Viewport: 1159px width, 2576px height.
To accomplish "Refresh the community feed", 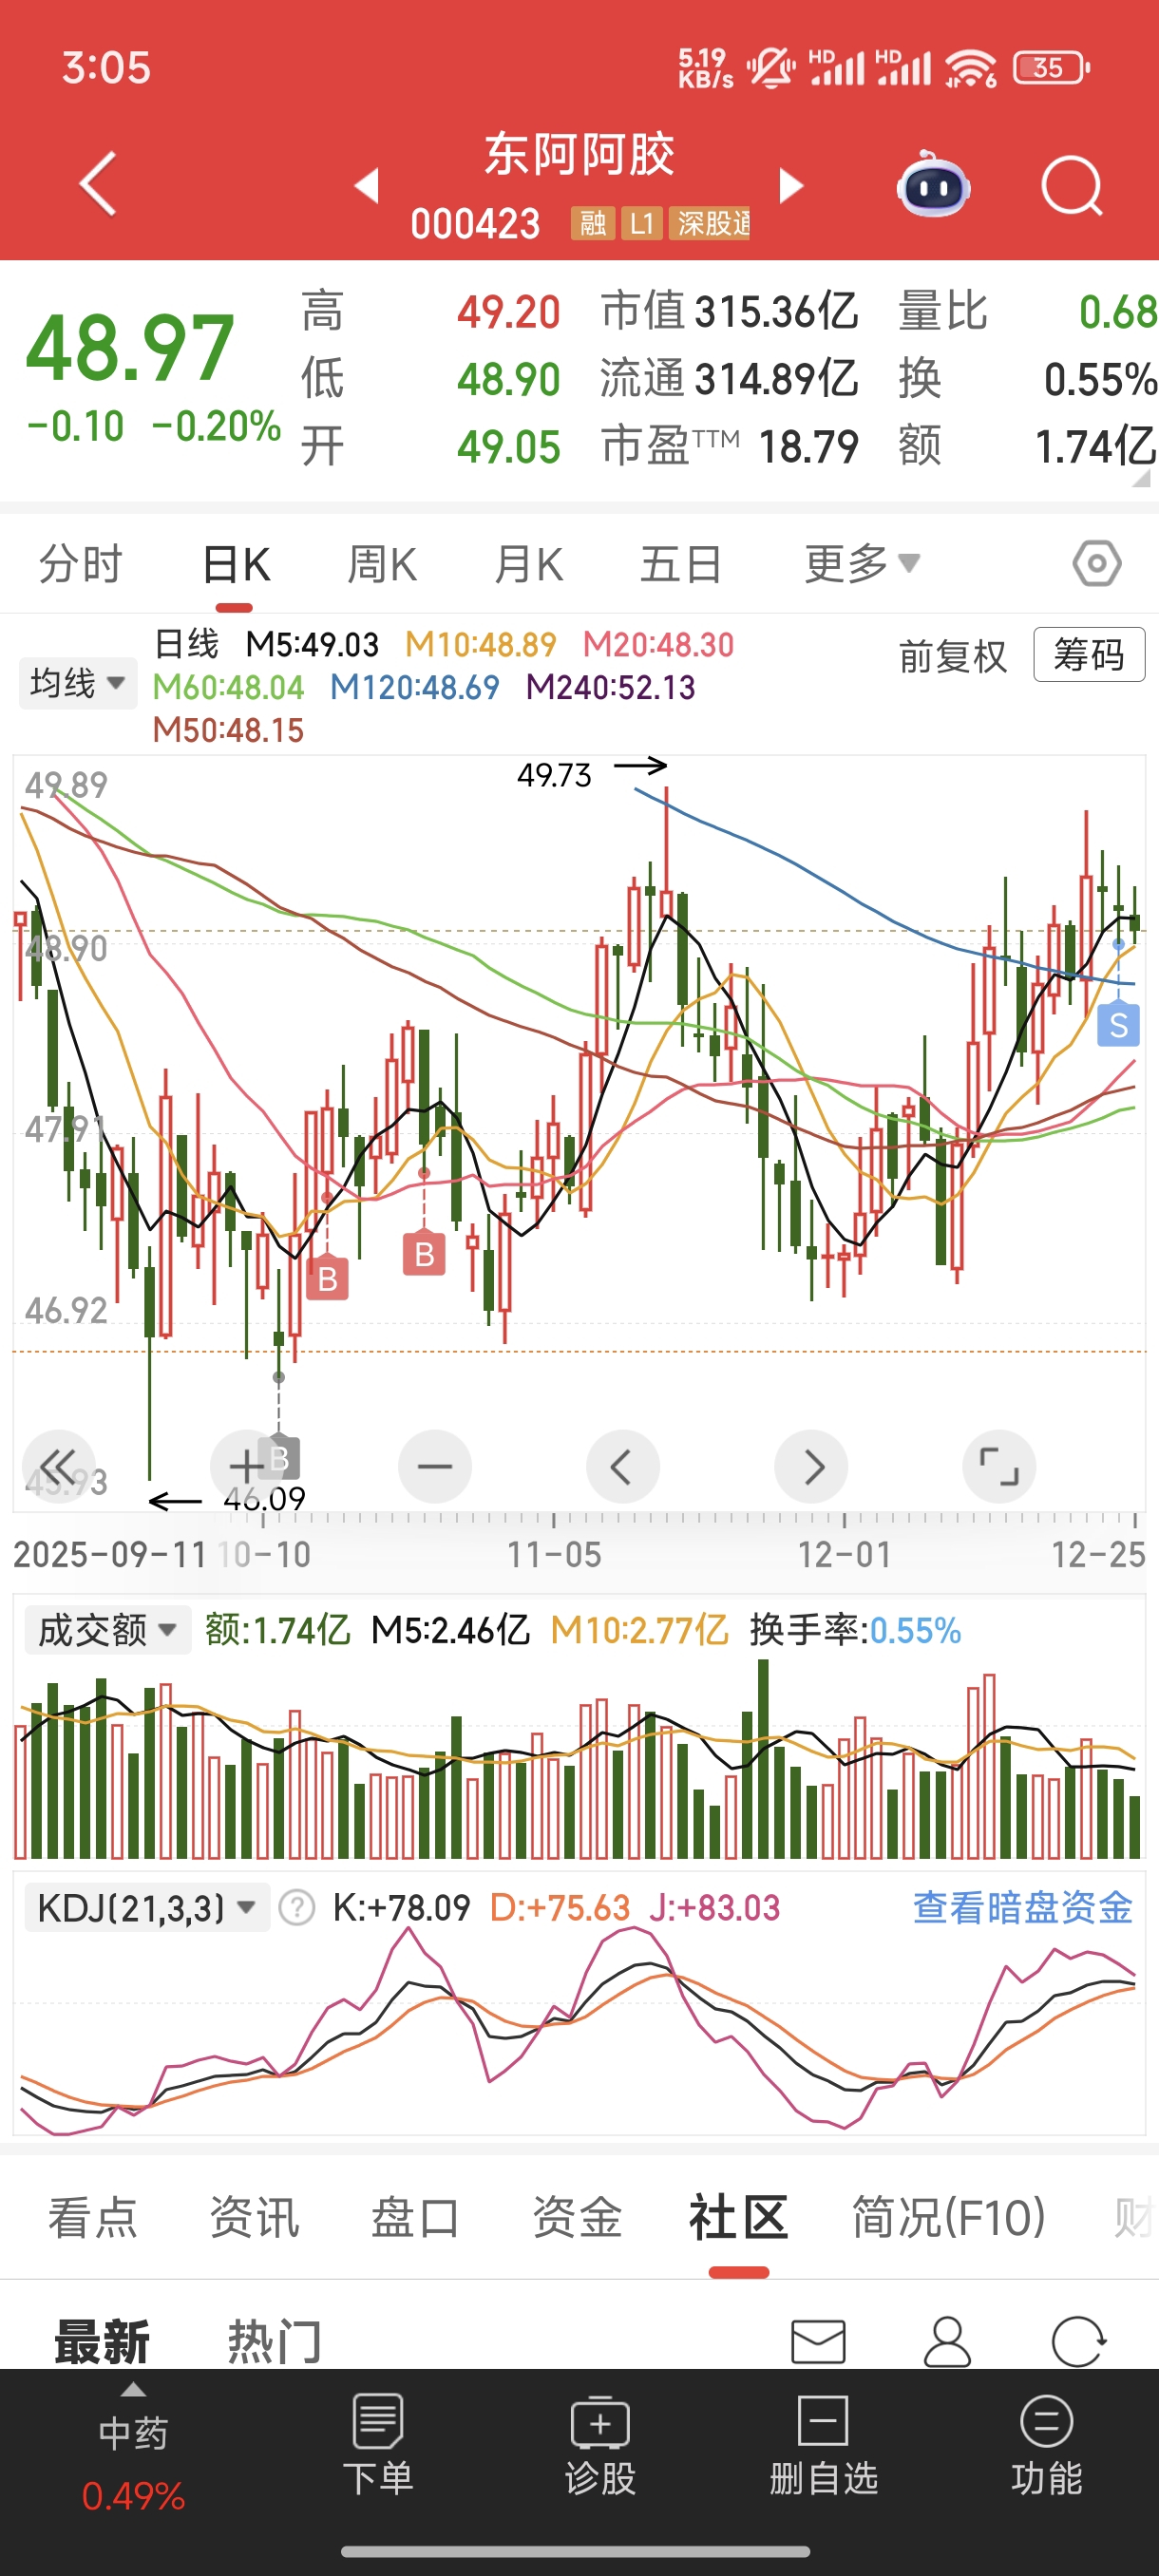I will 1078,2342.
